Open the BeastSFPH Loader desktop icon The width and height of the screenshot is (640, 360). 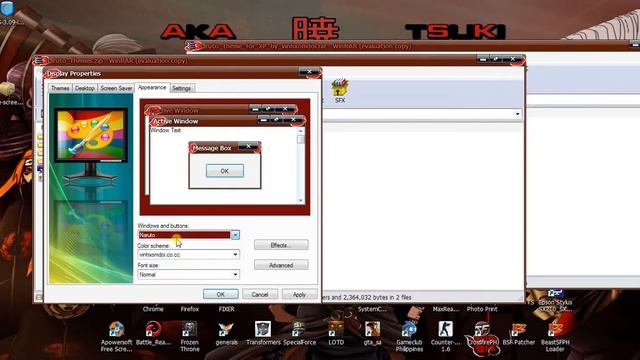pyautogui.click(x=555, y=337)
